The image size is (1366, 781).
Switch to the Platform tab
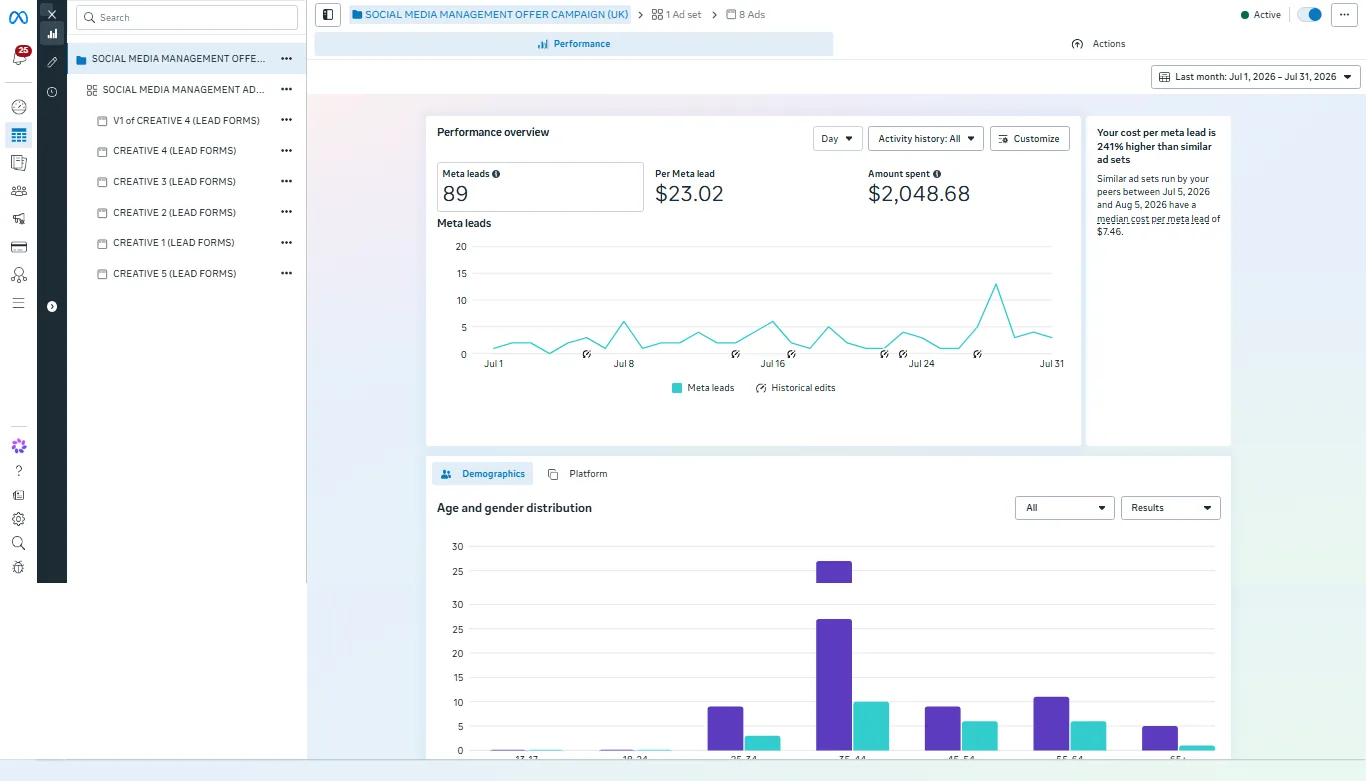tap(578, 474)
